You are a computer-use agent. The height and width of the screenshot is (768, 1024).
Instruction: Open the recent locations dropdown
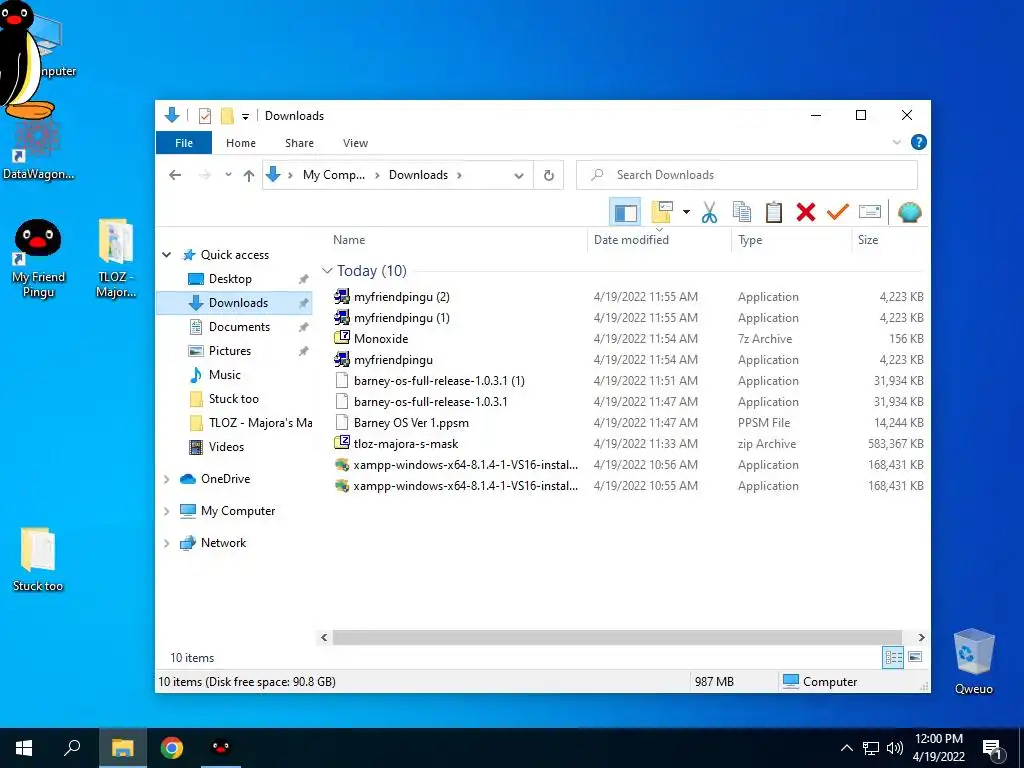(228, 175)
